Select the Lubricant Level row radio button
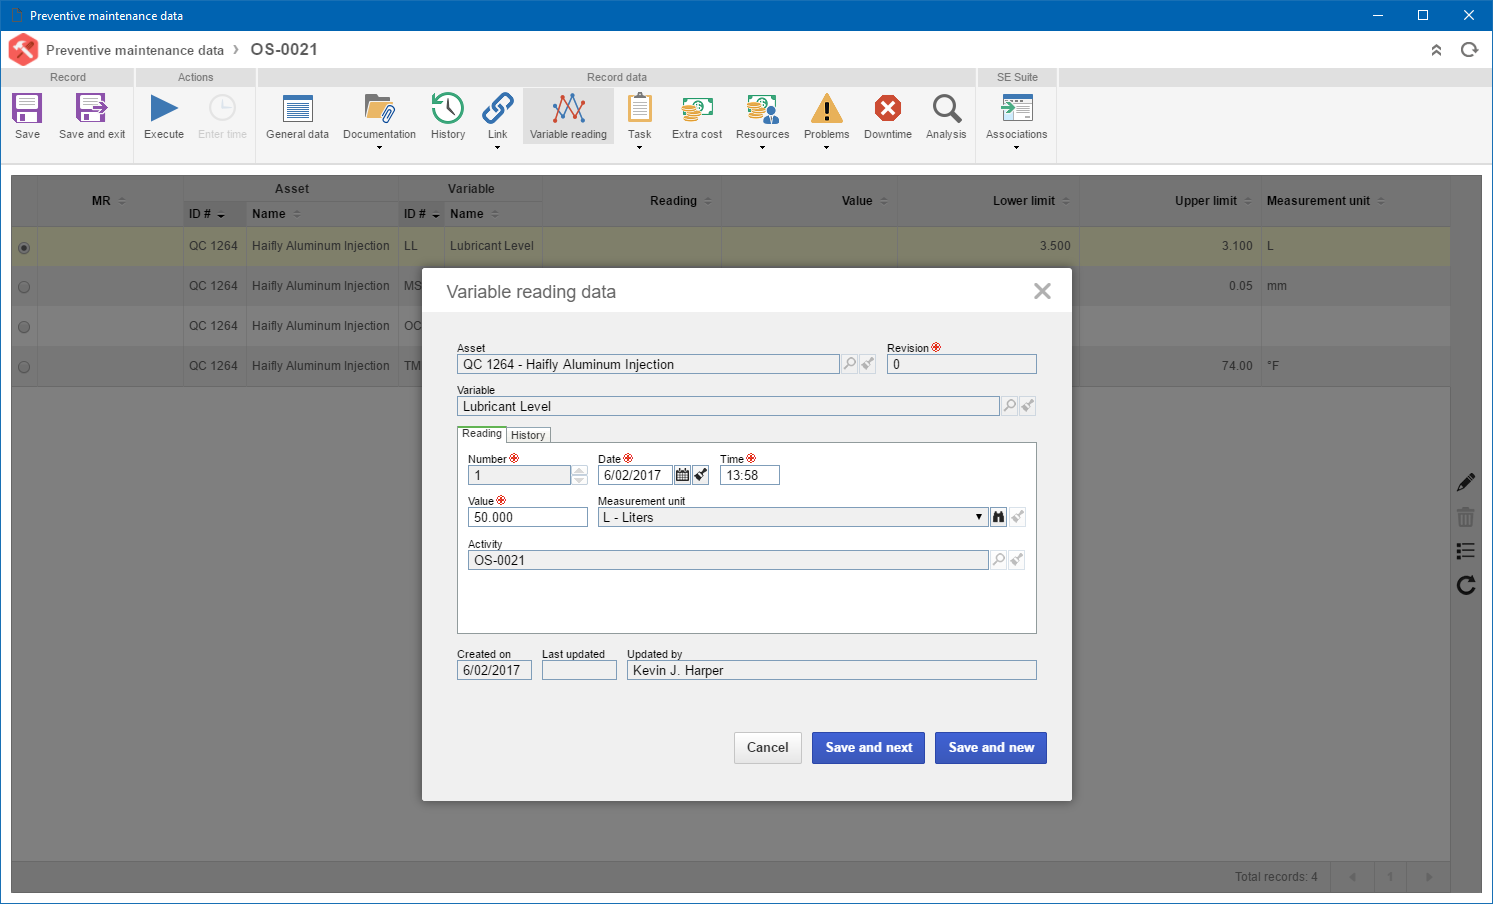 (24, 247)
